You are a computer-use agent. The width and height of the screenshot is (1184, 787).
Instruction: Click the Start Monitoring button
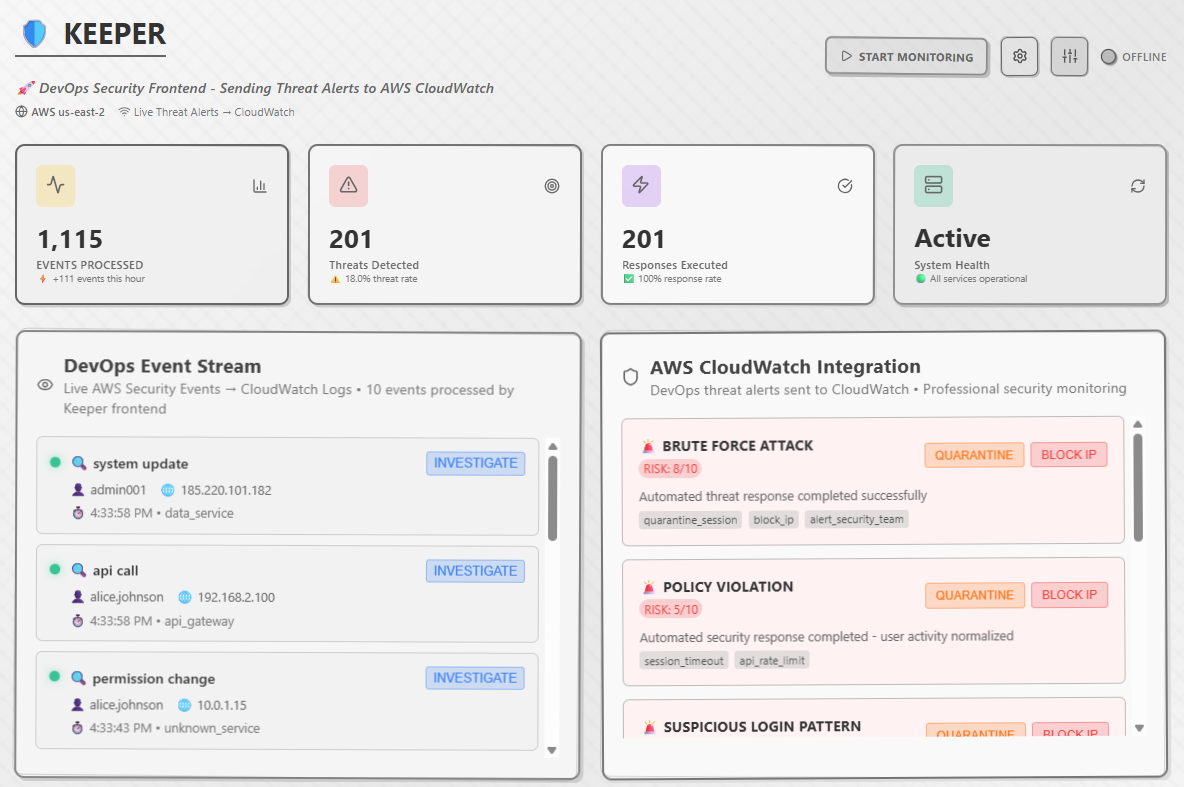(906, 57)
